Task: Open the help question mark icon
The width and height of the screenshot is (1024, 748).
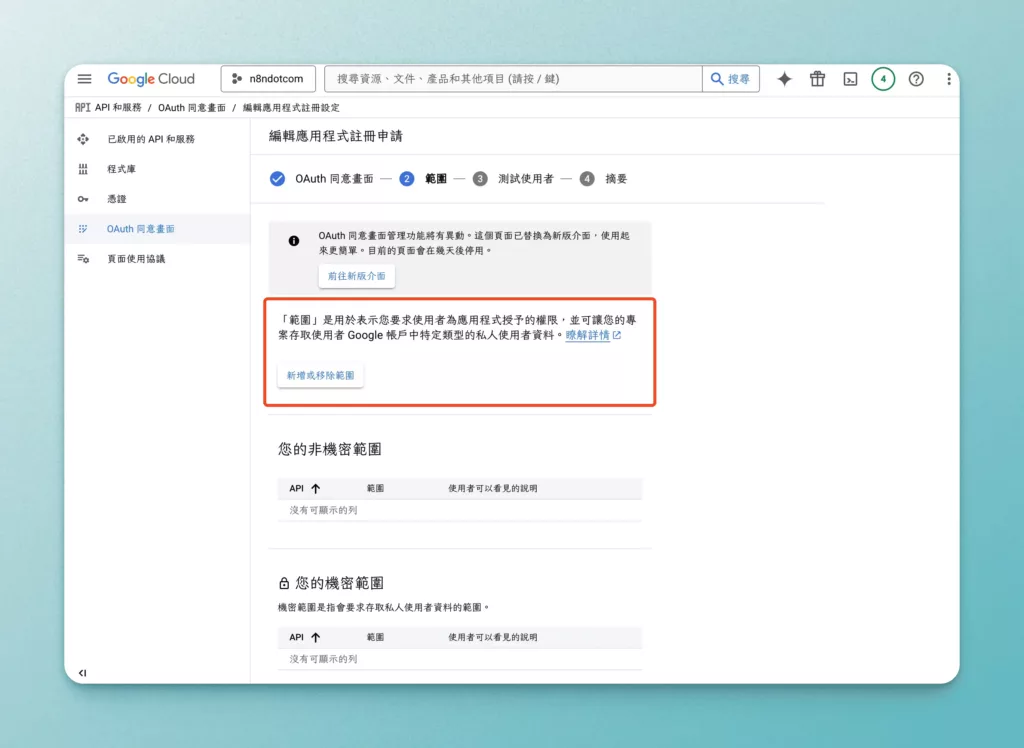Action: coord(916,79)
